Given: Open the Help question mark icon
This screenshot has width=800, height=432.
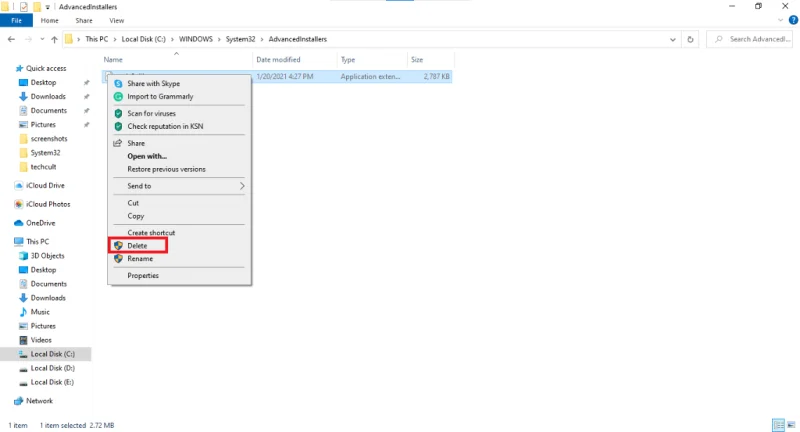Looking at the screenshot, I should (793, 20).
